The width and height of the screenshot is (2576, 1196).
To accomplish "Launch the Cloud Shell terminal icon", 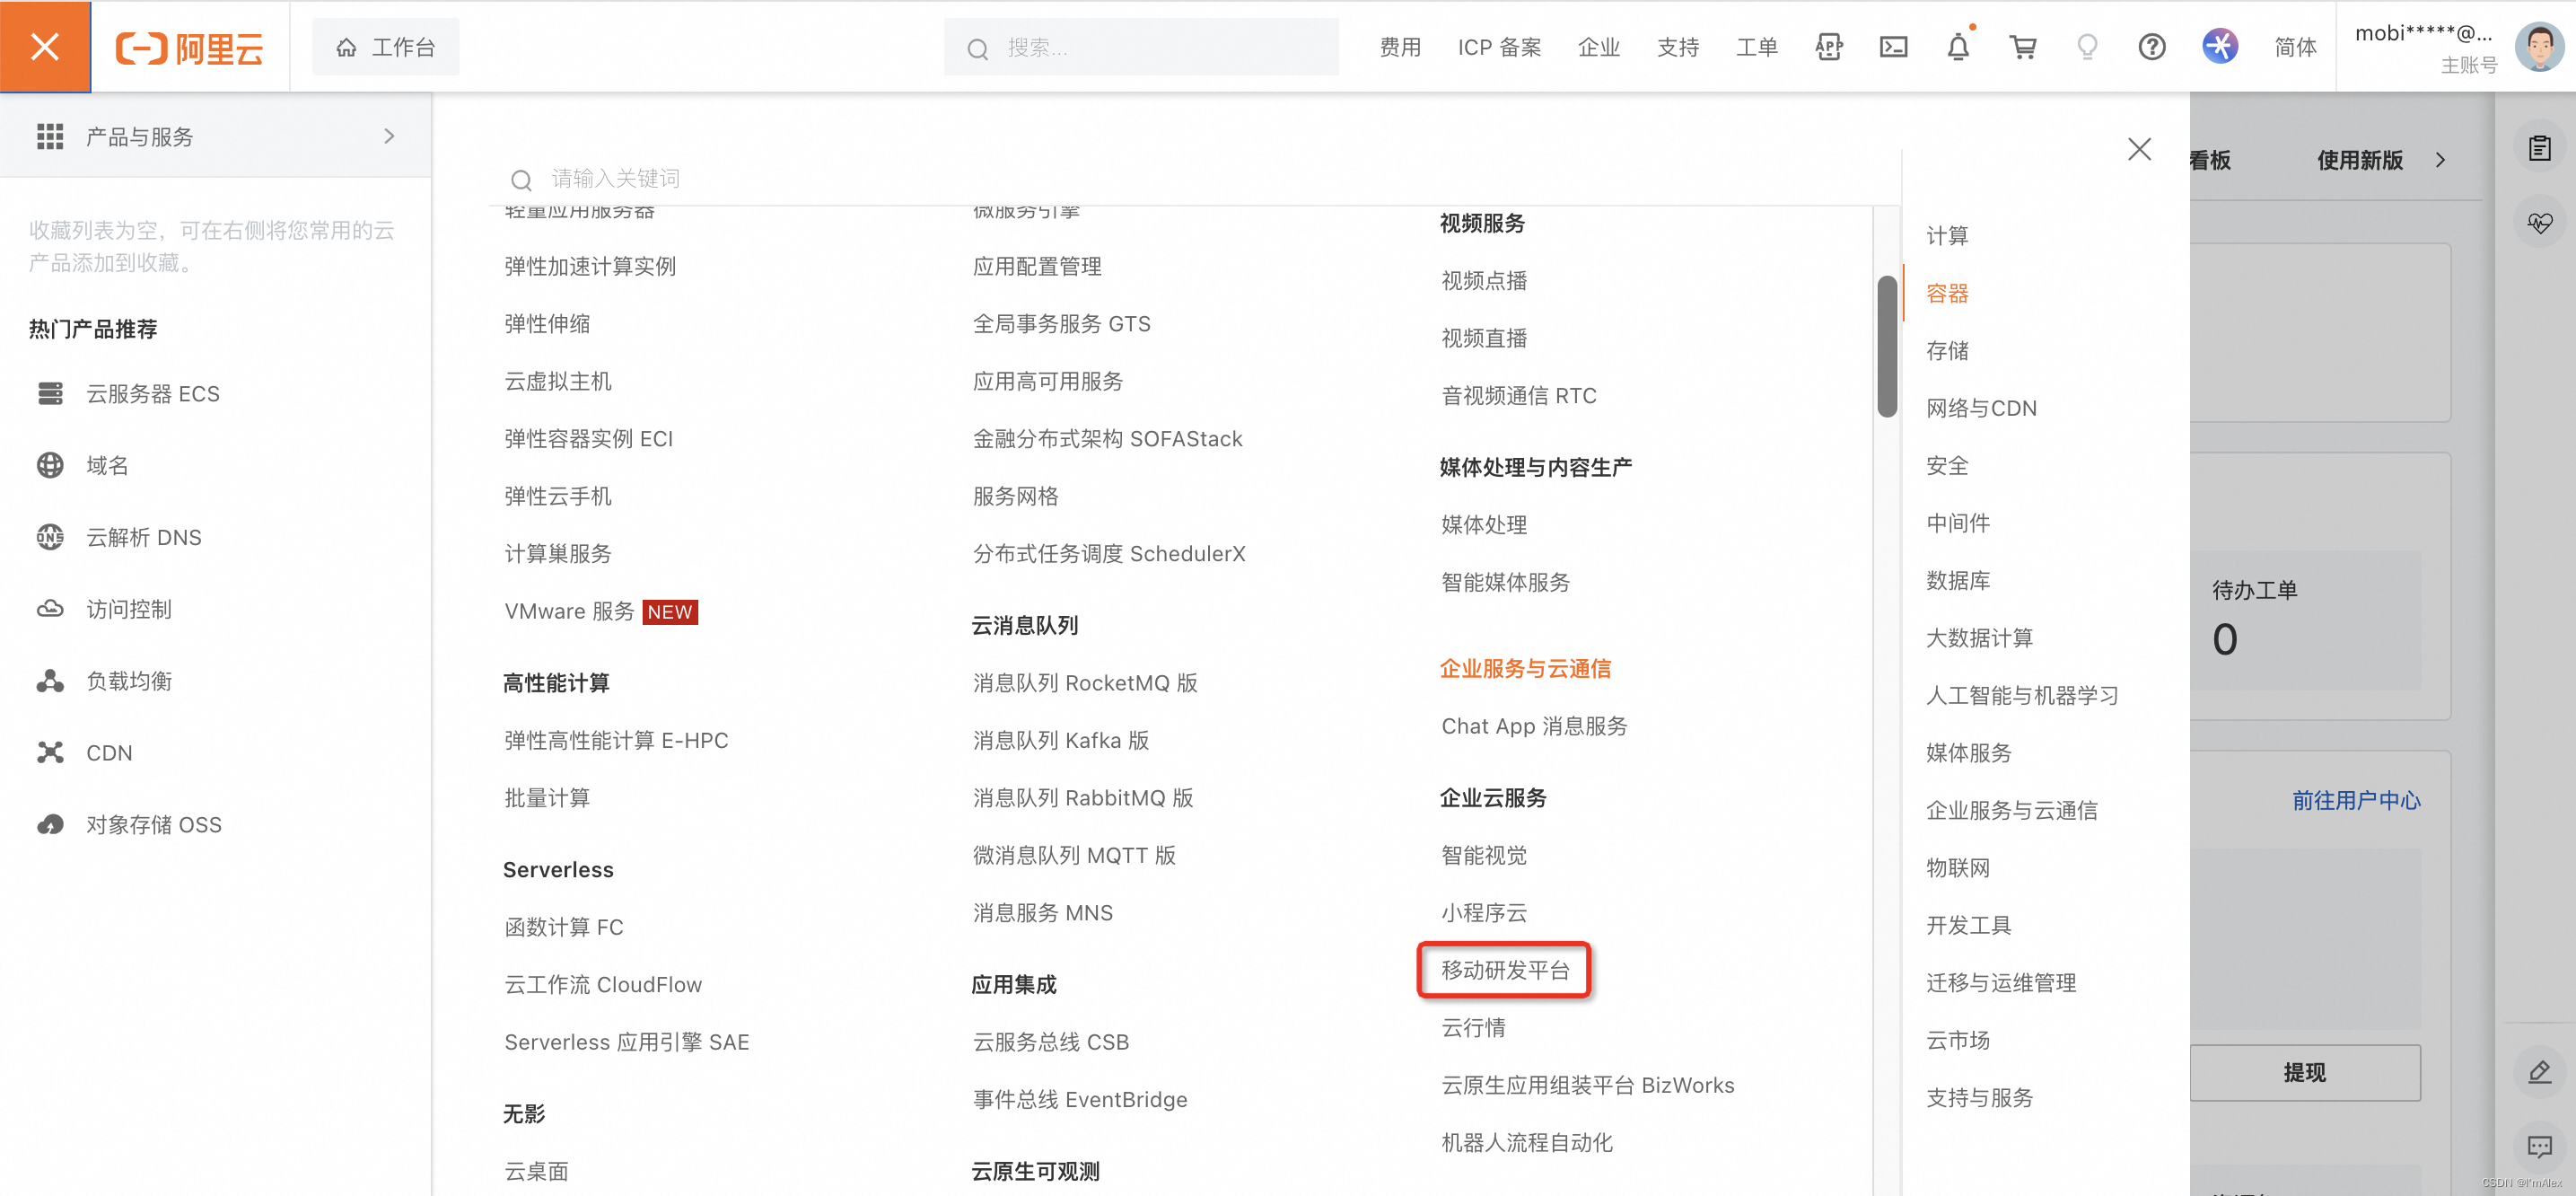I will click(x=1893, y=47).
